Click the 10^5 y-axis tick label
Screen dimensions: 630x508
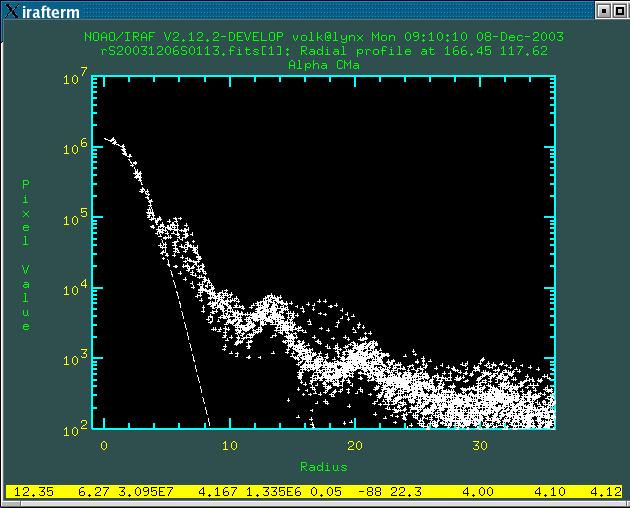point(75,217)
